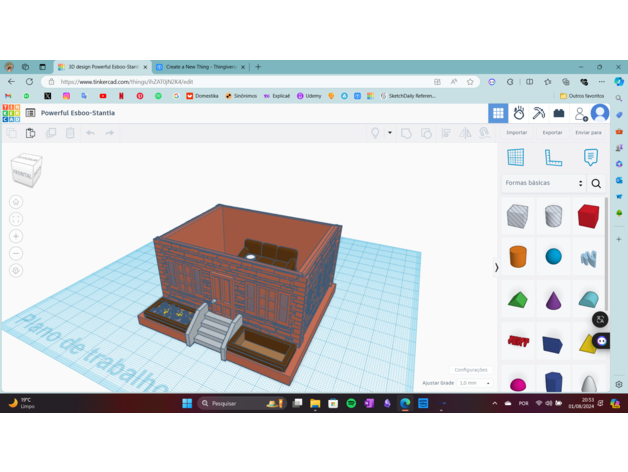
Task: Click the Tinkercad logo
Action: coord(11,113)
